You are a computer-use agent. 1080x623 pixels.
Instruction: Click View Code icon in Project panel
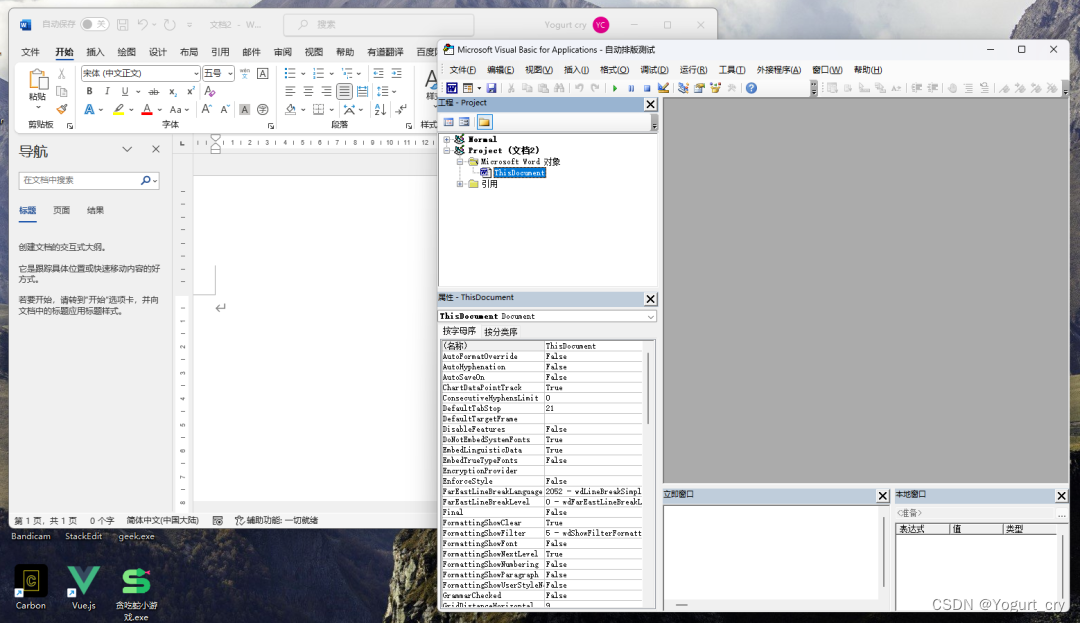tap(449, 122)
